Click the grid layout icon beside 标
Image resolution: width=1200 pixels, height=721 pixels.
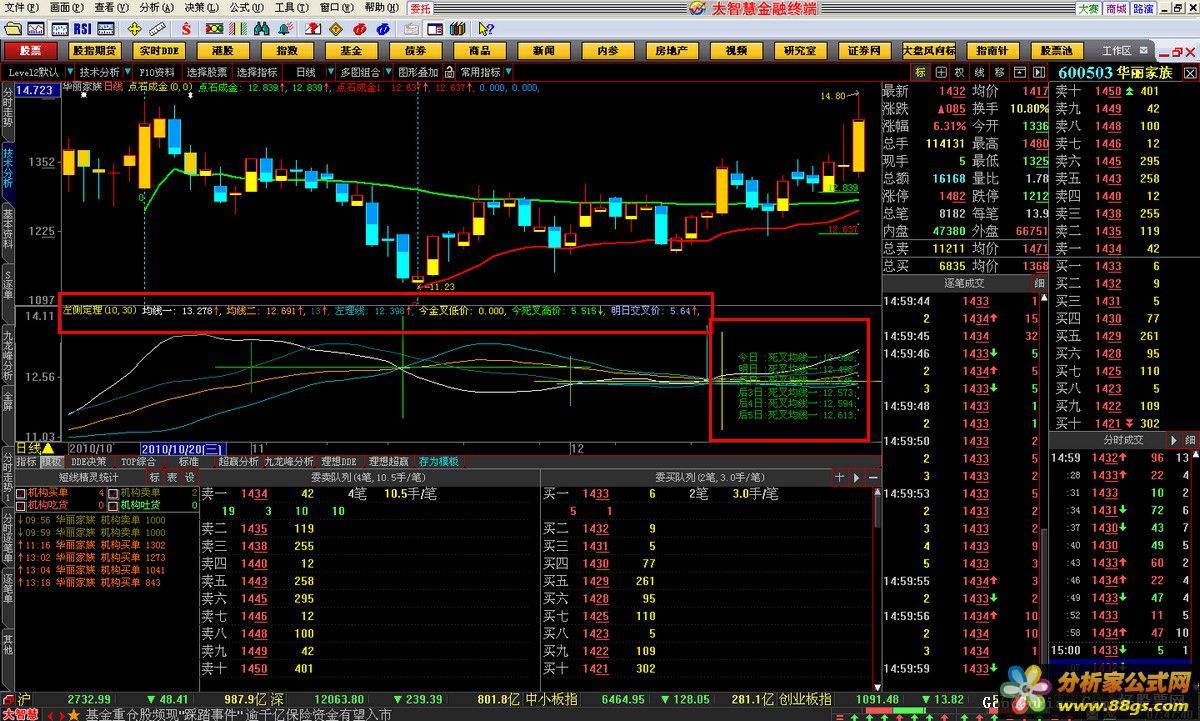(x=940, y=73)
